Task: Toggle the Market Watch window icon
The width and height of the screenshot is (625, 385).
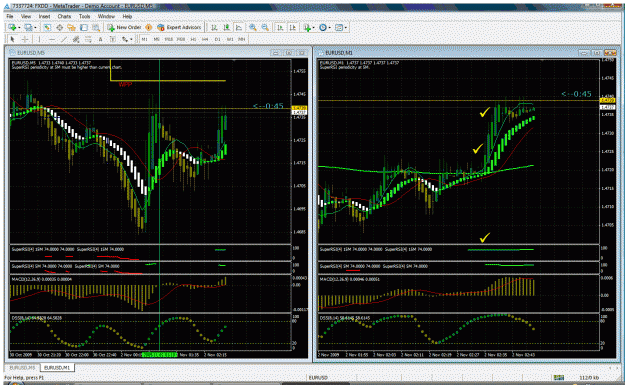Action: (47, 27)
